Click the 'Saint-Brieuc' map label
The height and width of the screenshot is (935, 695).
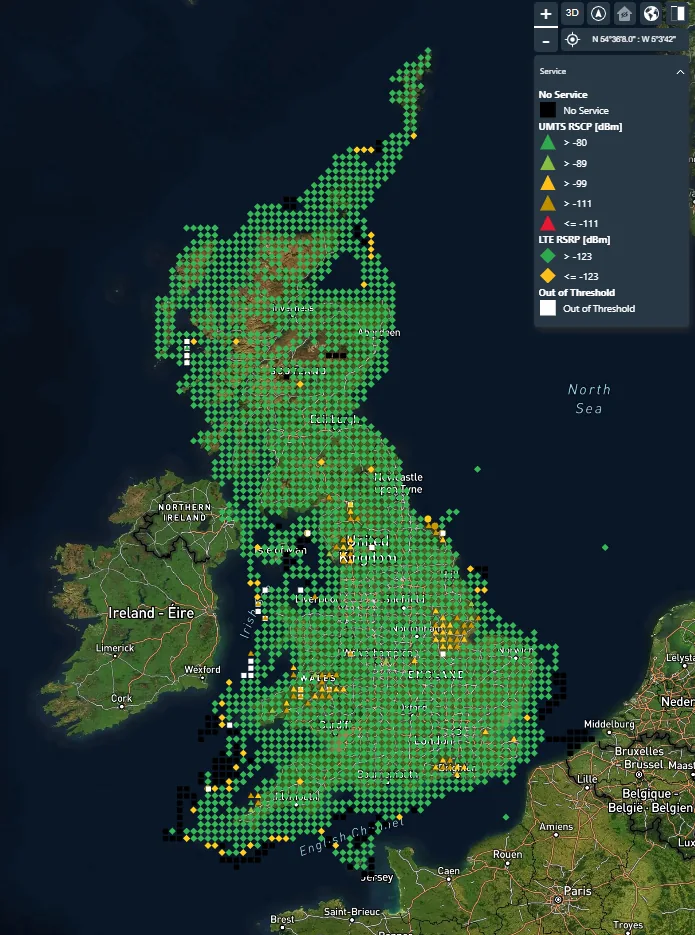coord(351,912)
